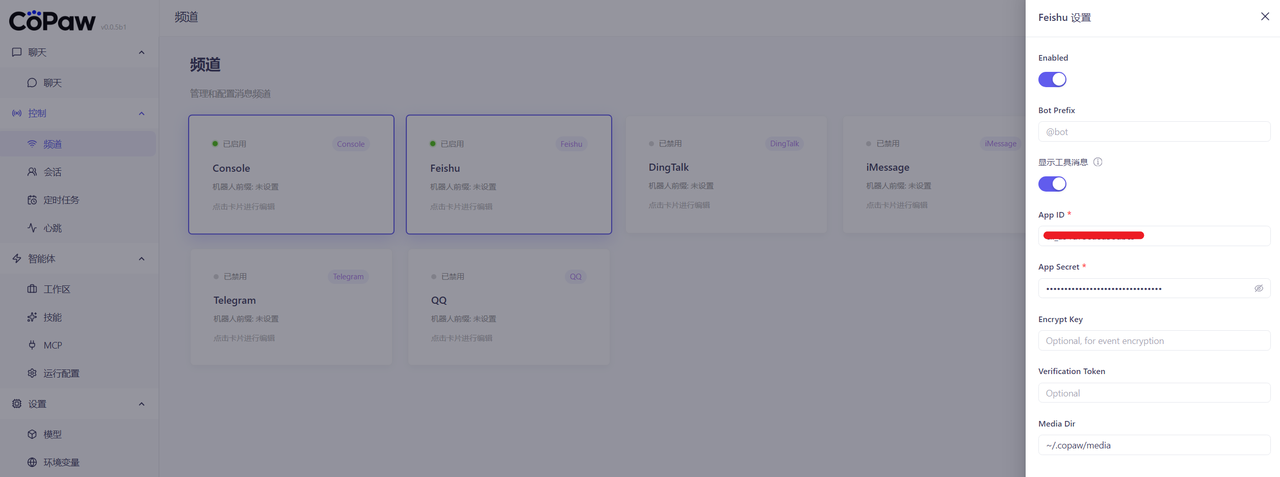
Task: Click the 管理和配置消息频道 subtitle text
Action: [230, 93]
